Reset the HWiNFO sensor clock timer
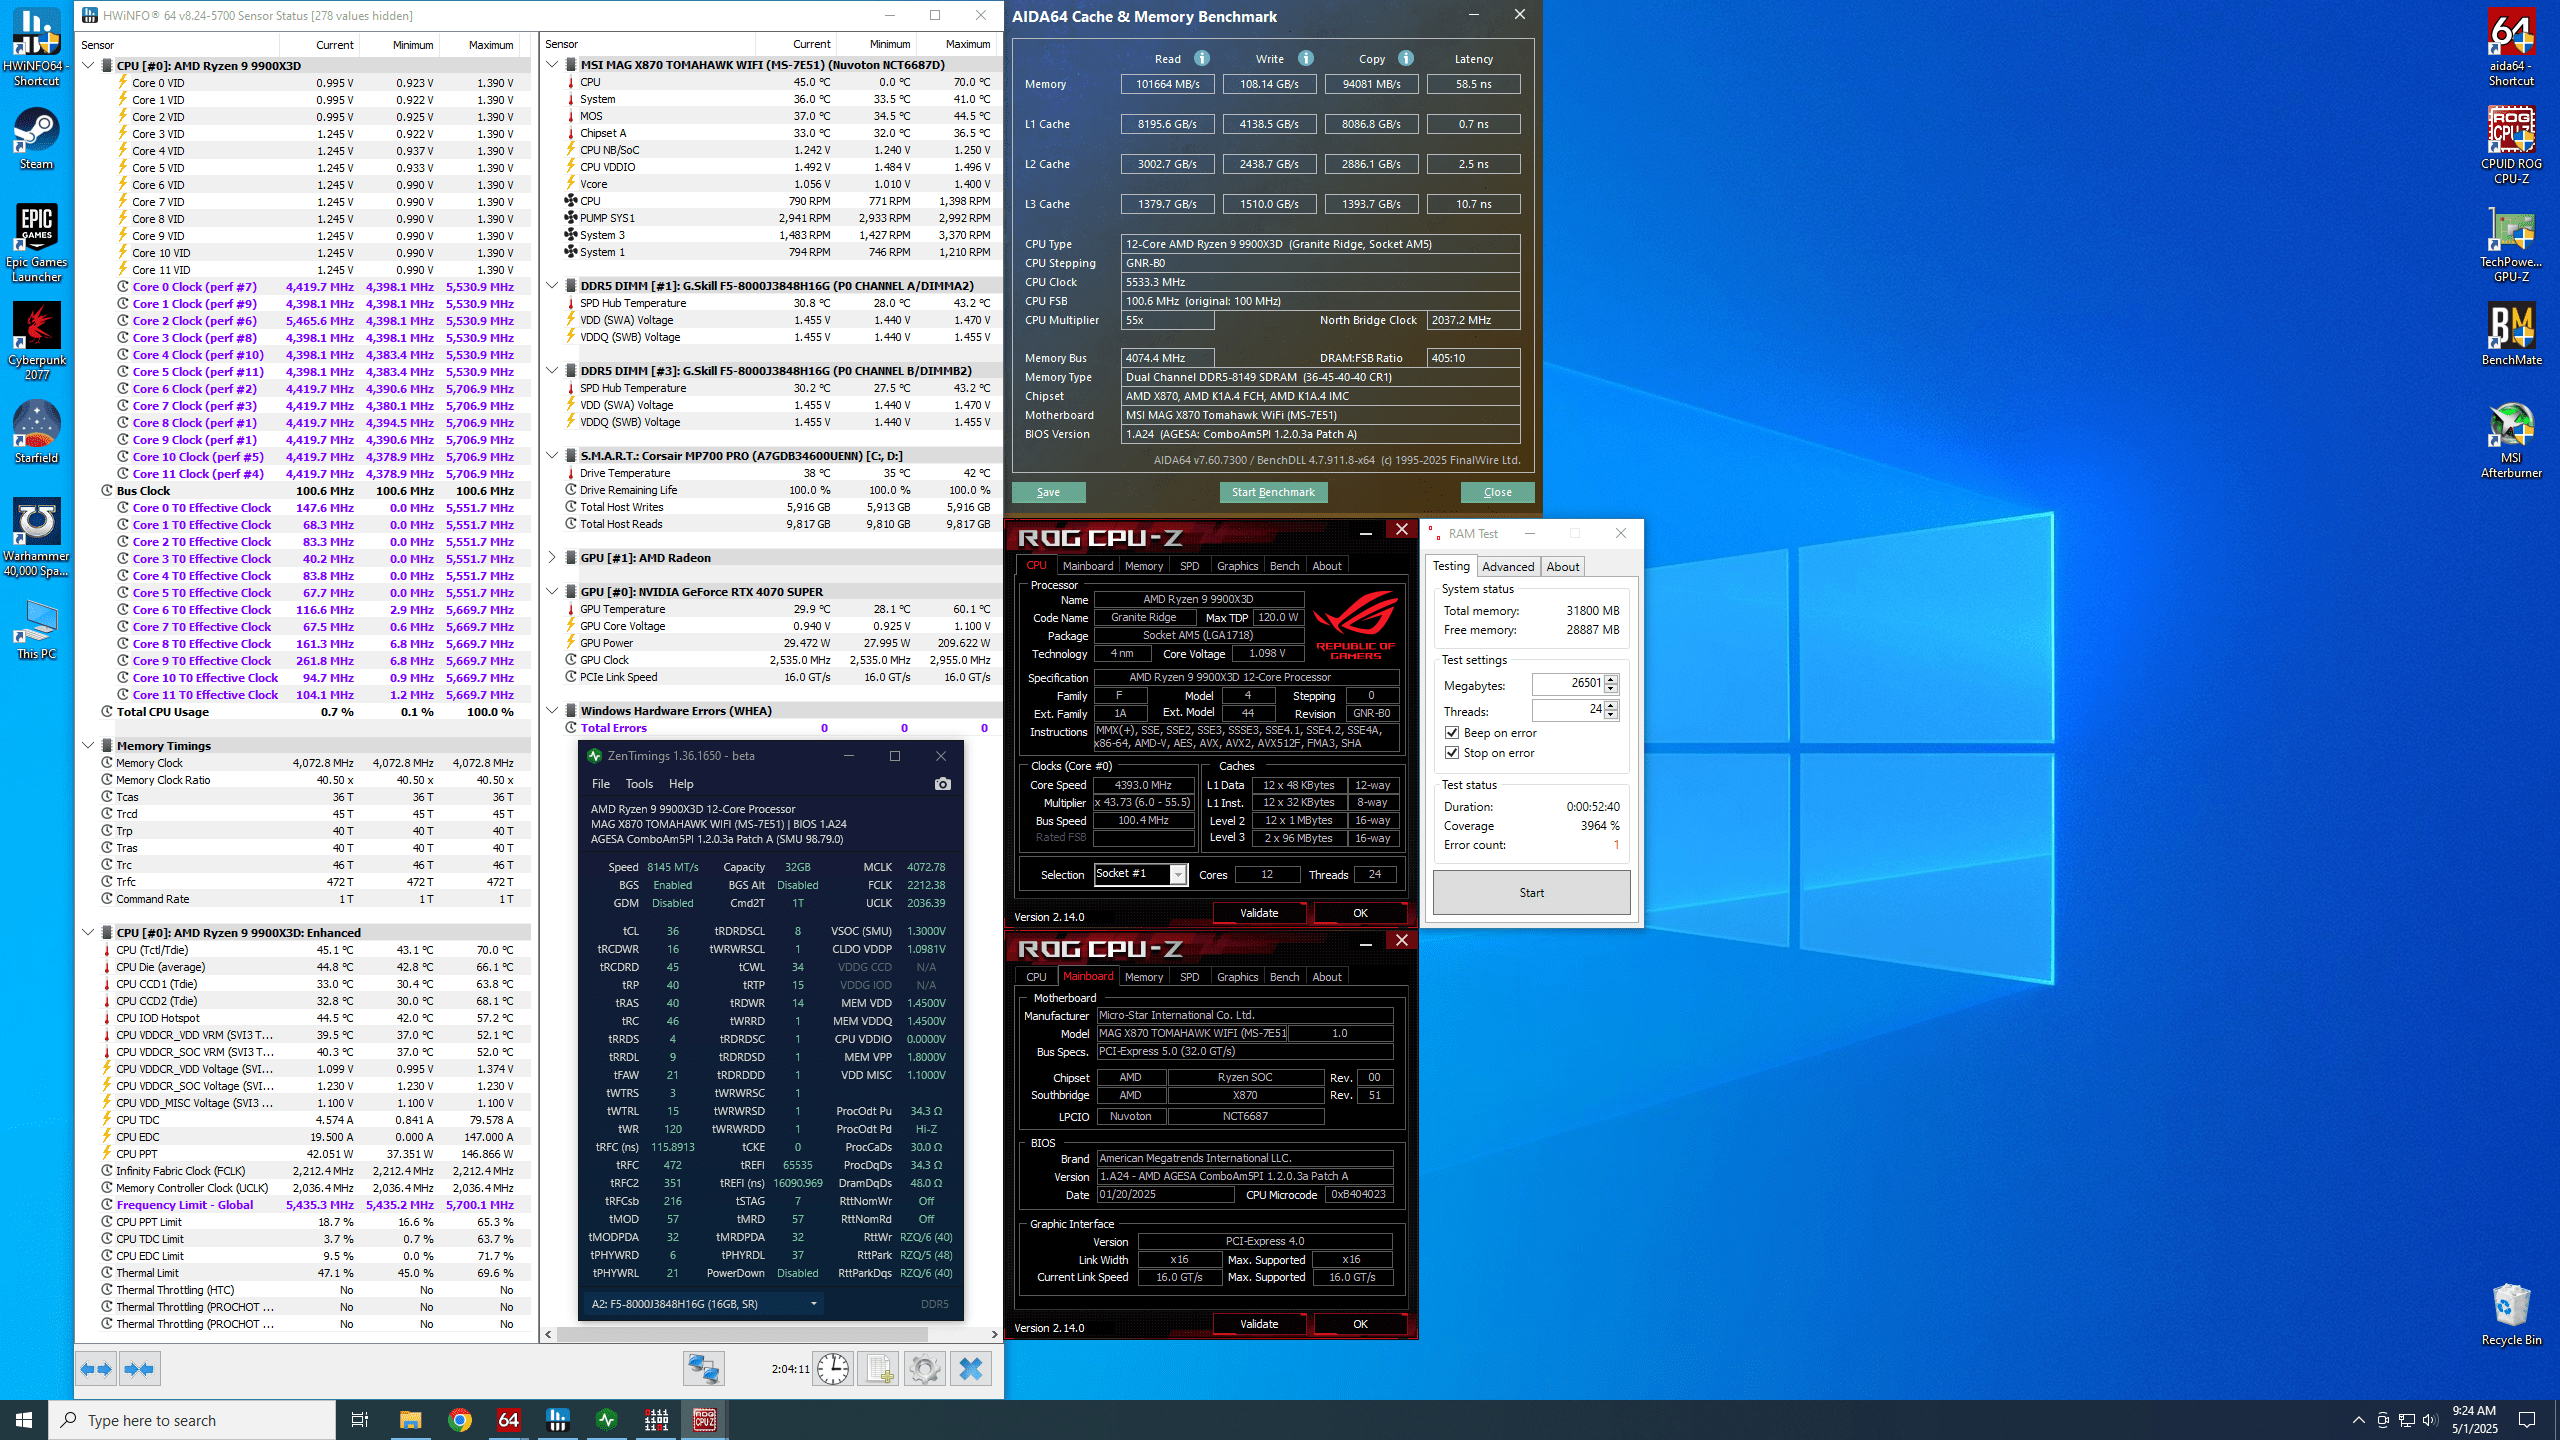This screenshot has height=1440, width=2560. pyautogui.click(x=833, y=1369)
